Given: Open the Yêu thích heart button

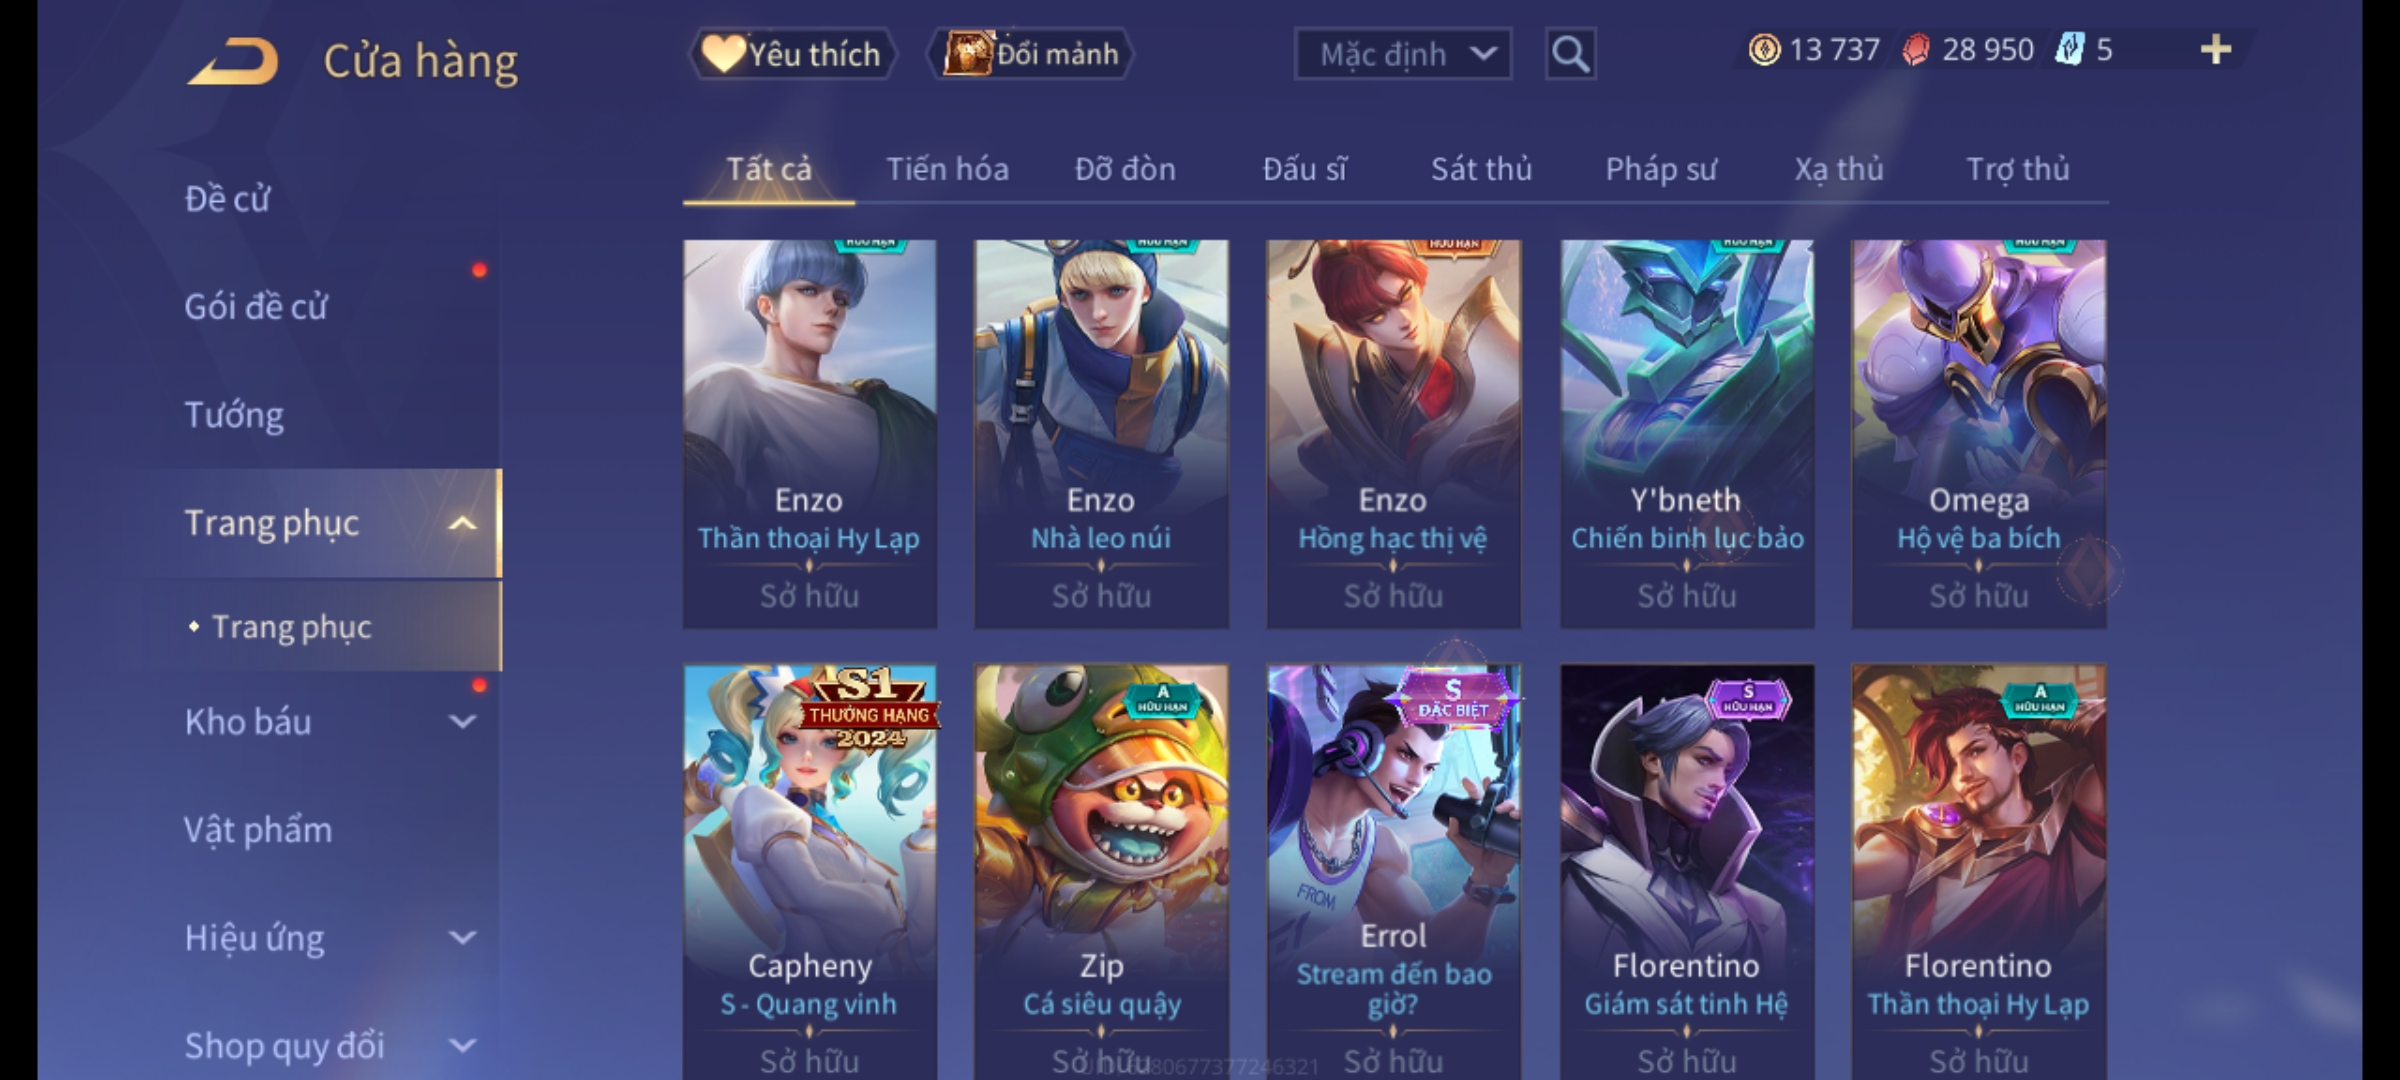Looking at the screenshot, I should pyautogui.click(x=792, y=54).
